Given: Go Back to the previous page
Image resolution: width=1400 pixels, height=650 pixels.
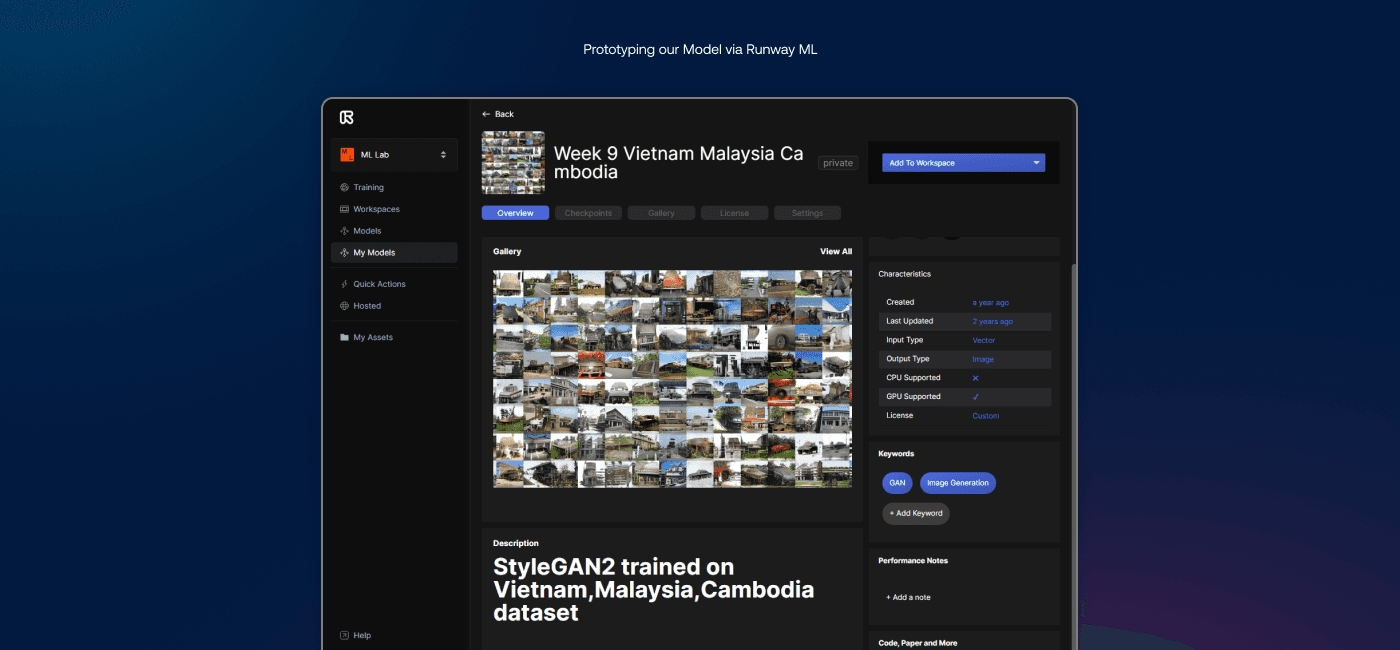Looking at the screenshot, I should click(x=497, y=114).
